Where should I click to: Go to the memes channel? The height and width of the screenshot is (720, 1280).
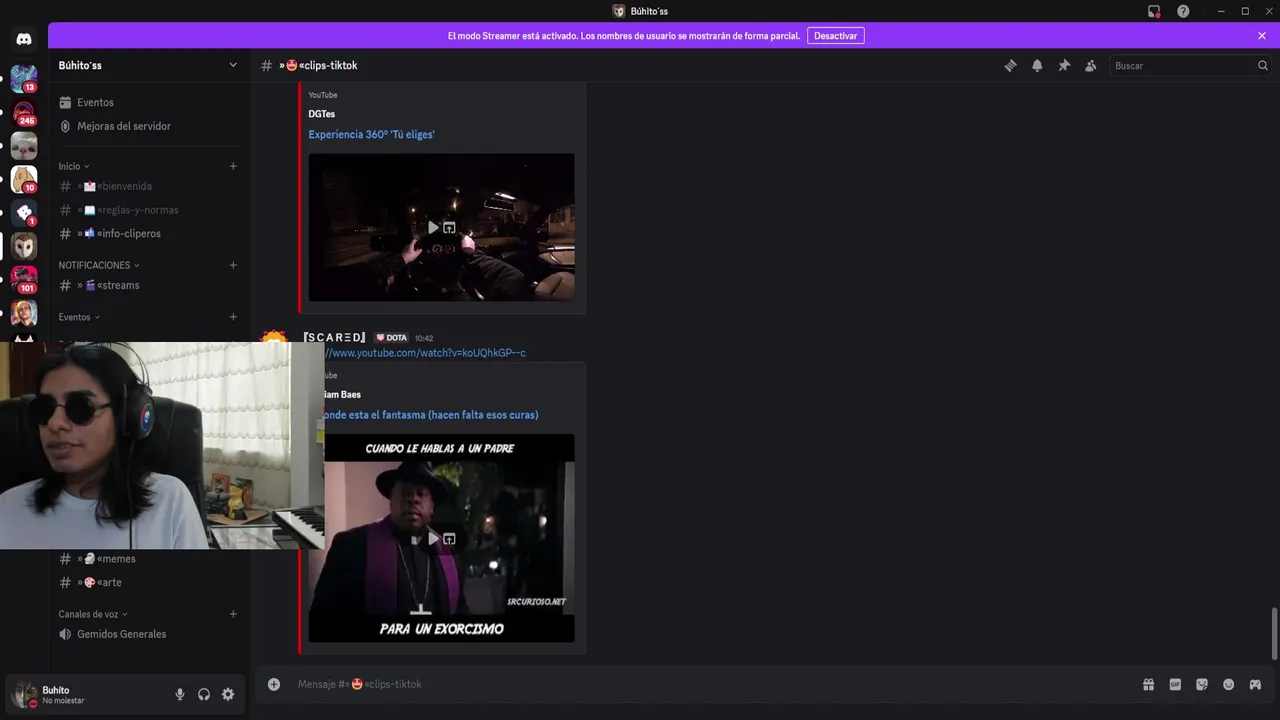click(x=148, y=559)
